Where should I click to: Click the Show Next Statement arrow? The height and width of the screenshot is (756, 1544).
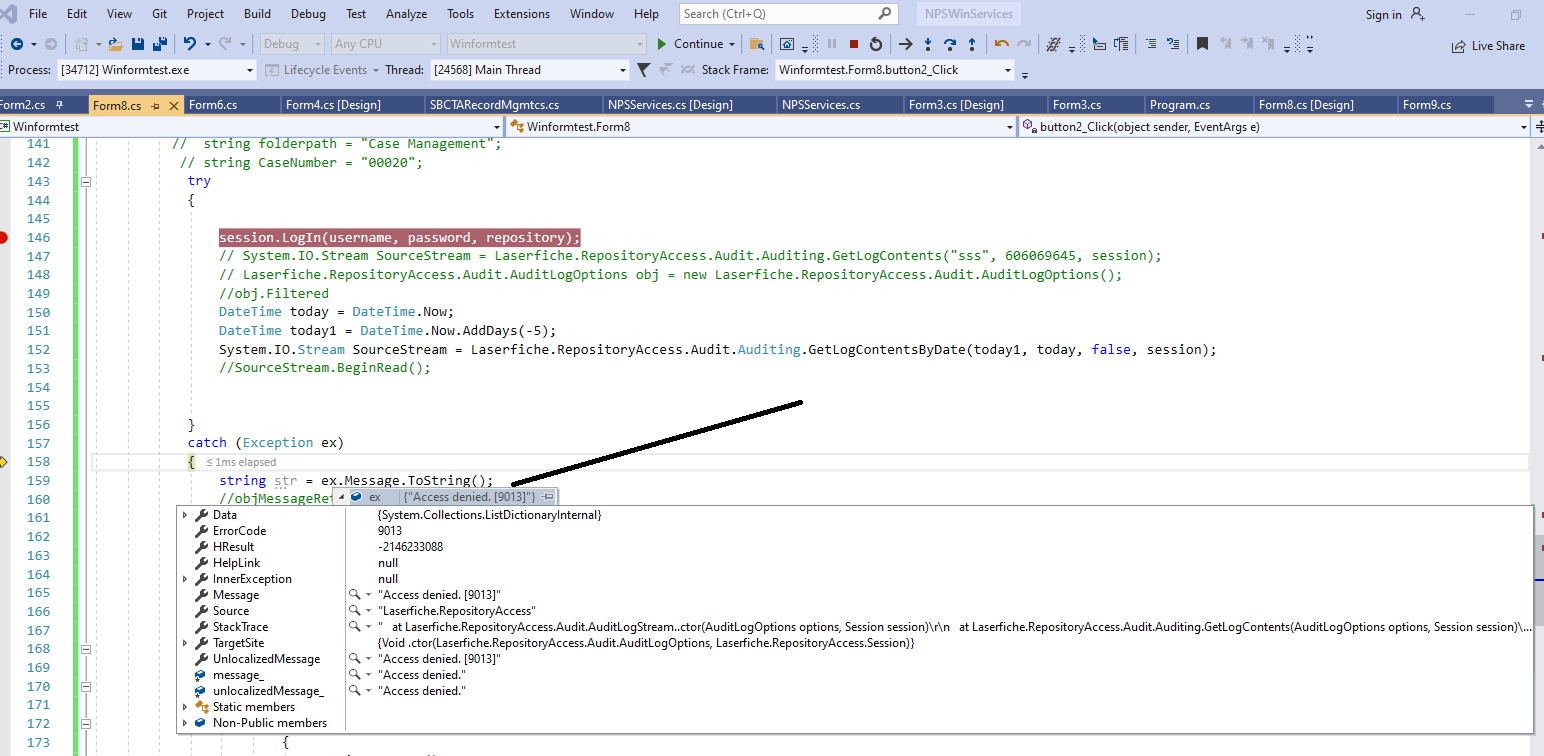(905, 44)
